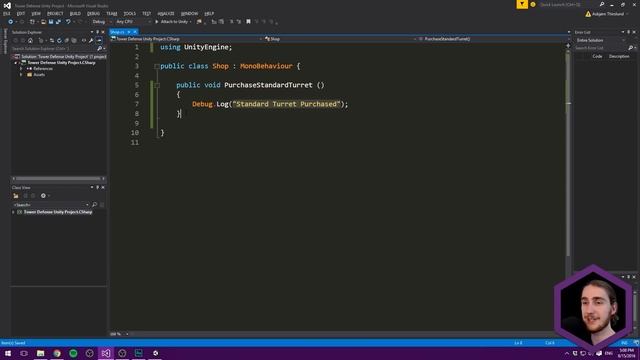Screen dimensions: 640x360
Task: Click the Class View settings gear icon
Action: pos(43,196)
